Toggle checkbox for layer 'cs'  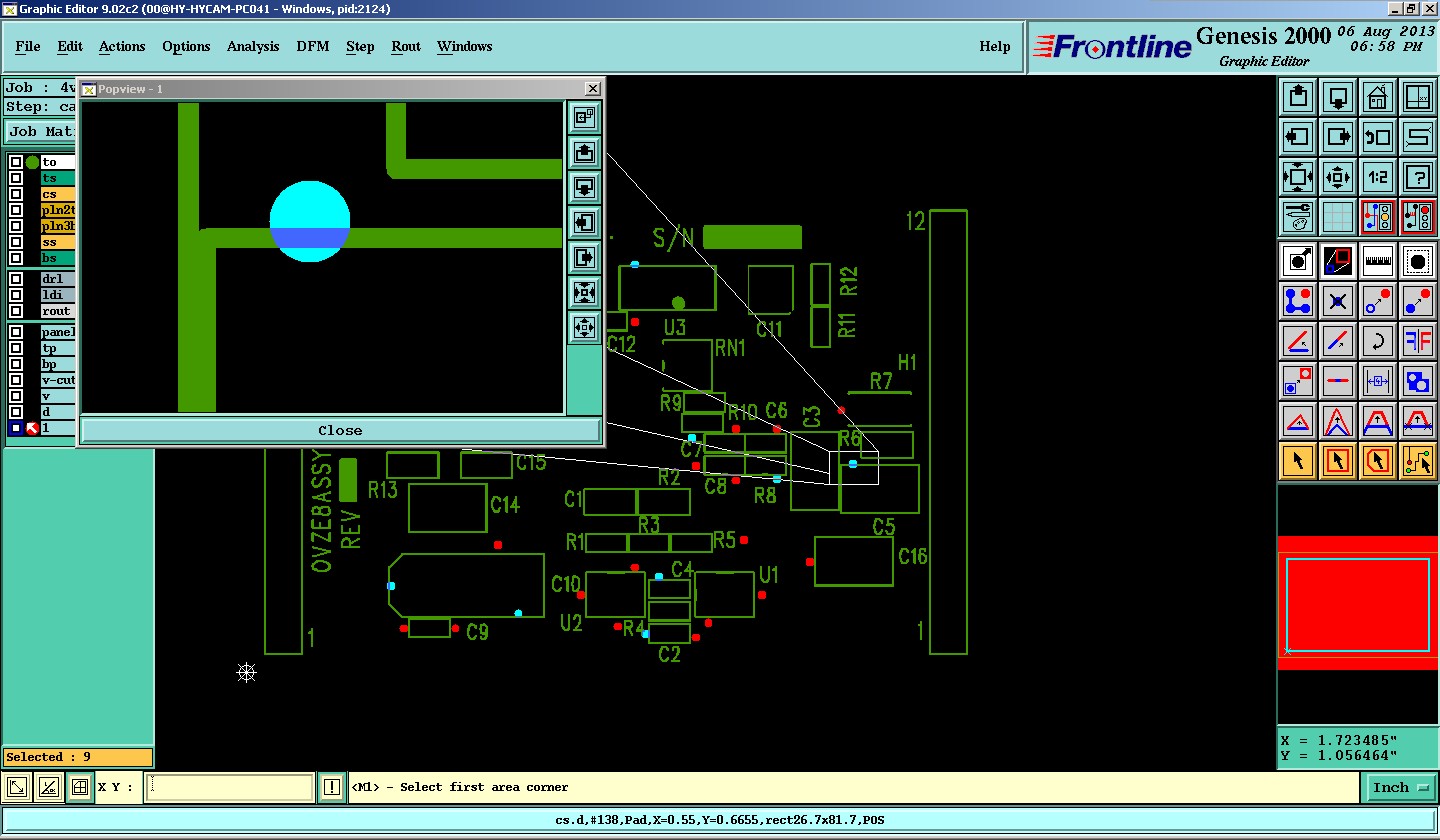[16, 194]
